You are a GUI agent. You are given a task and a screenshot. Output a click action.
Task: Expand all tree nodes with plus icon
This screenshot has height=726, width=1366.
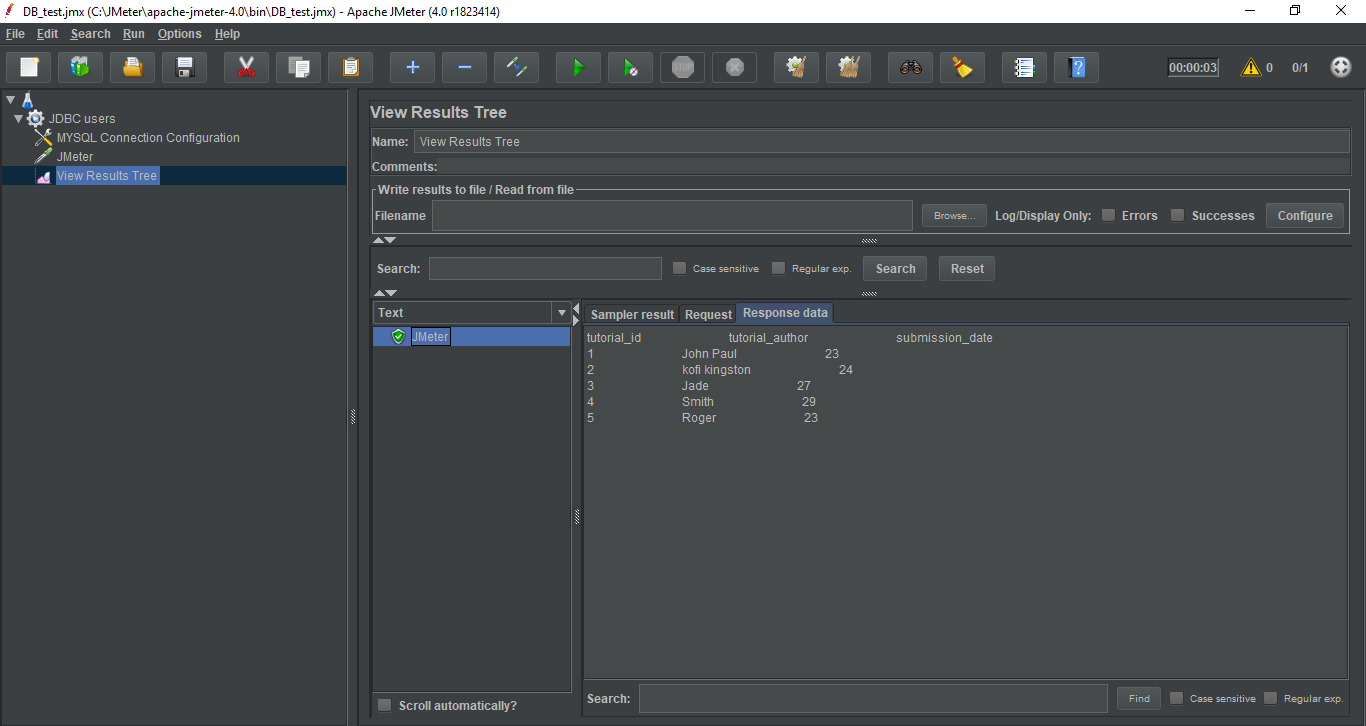[x=413, y=68]
